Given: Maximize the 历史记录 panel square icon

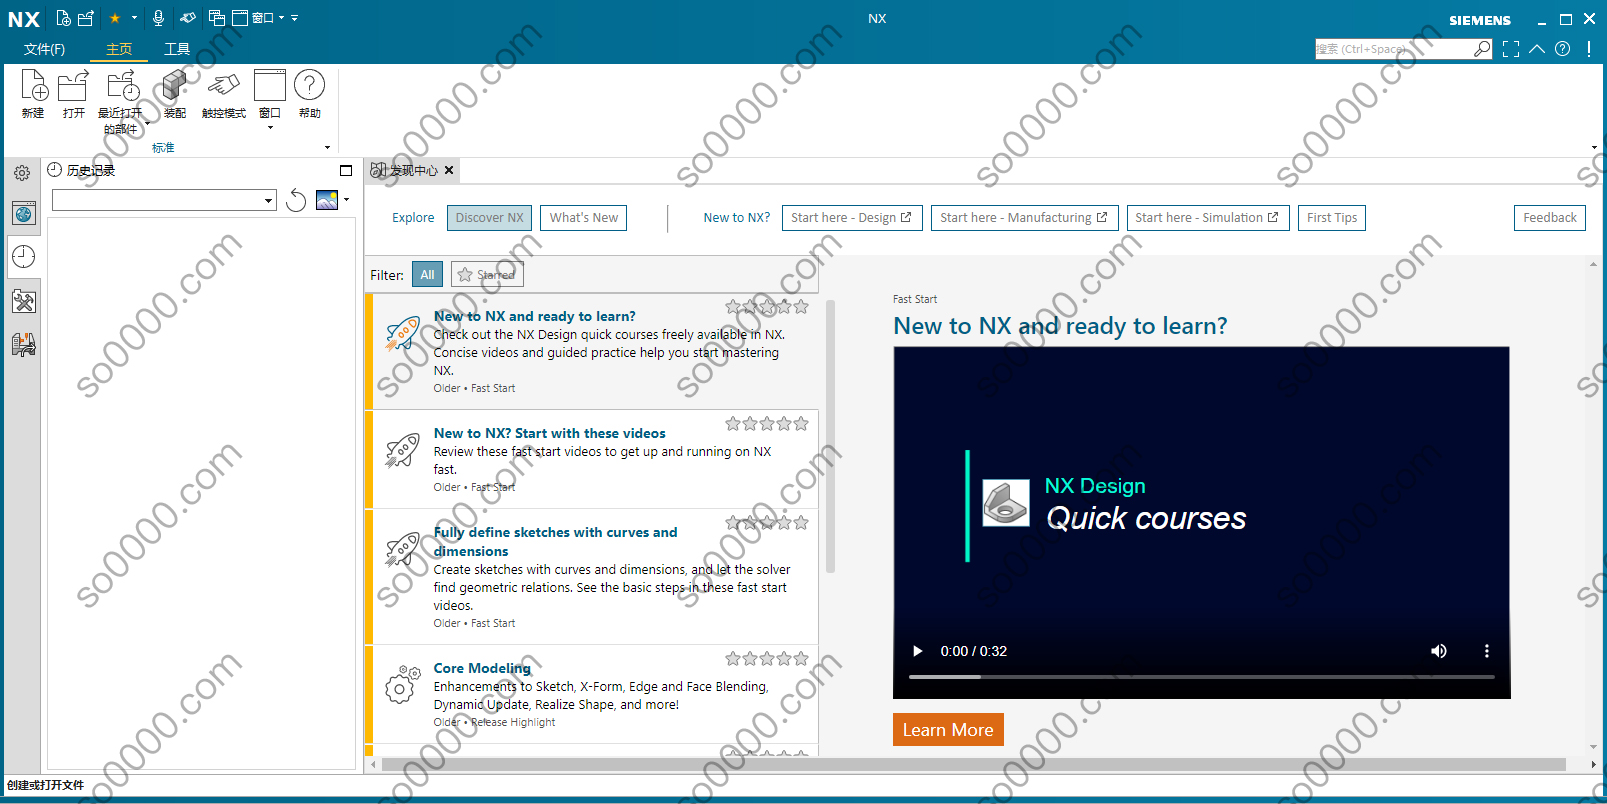Looking at the screenshot, I should click(346, 171).
